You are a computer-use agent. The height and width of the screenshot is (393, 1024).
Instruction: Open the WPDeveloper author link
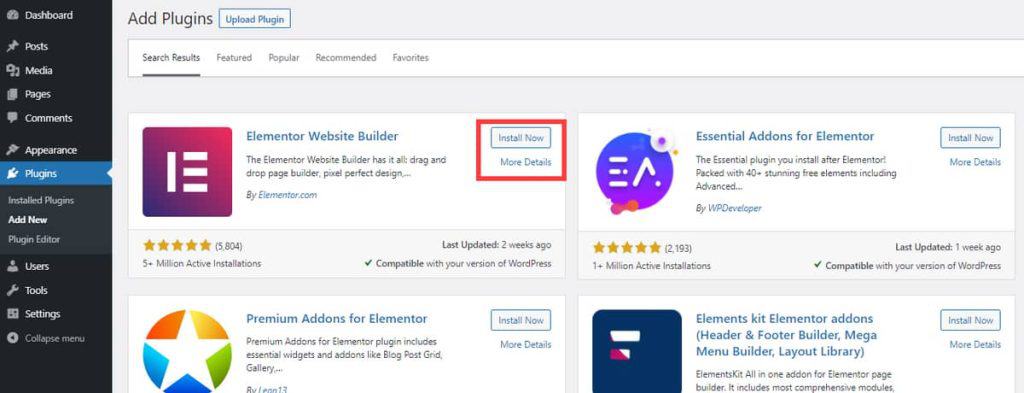(735, 208)
